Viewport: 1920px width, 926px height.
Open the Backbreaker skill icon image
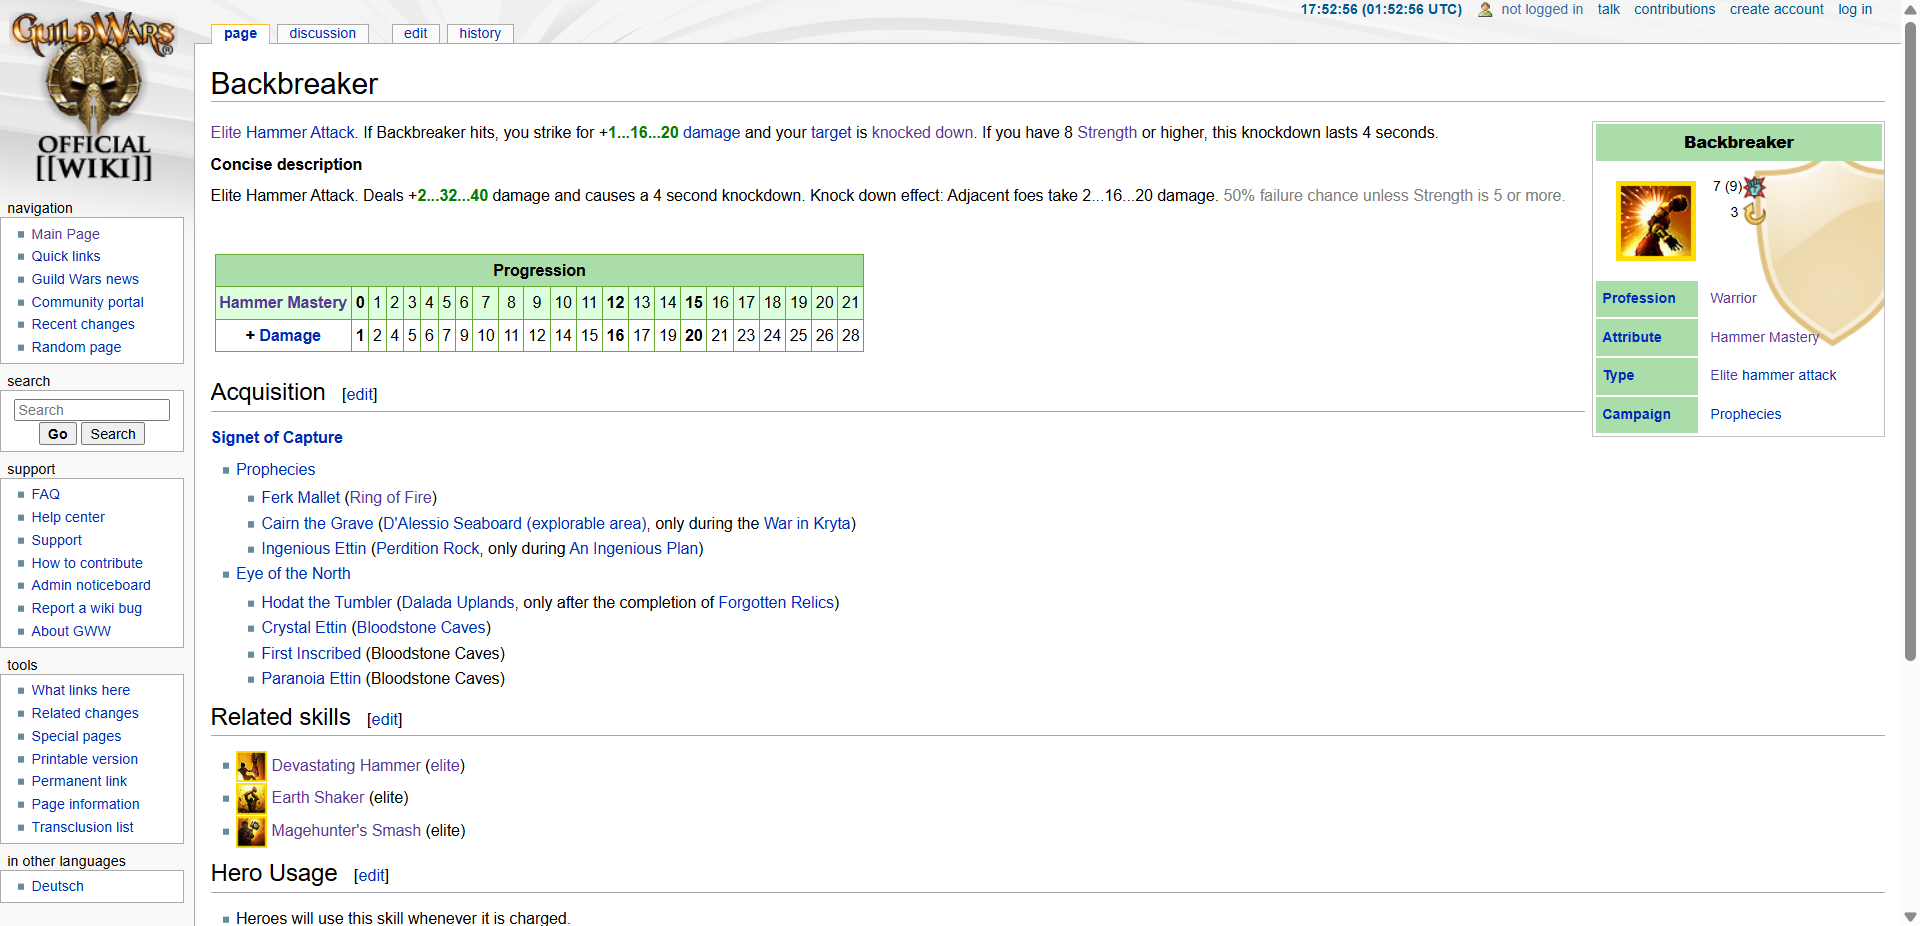click(1655, 221)
